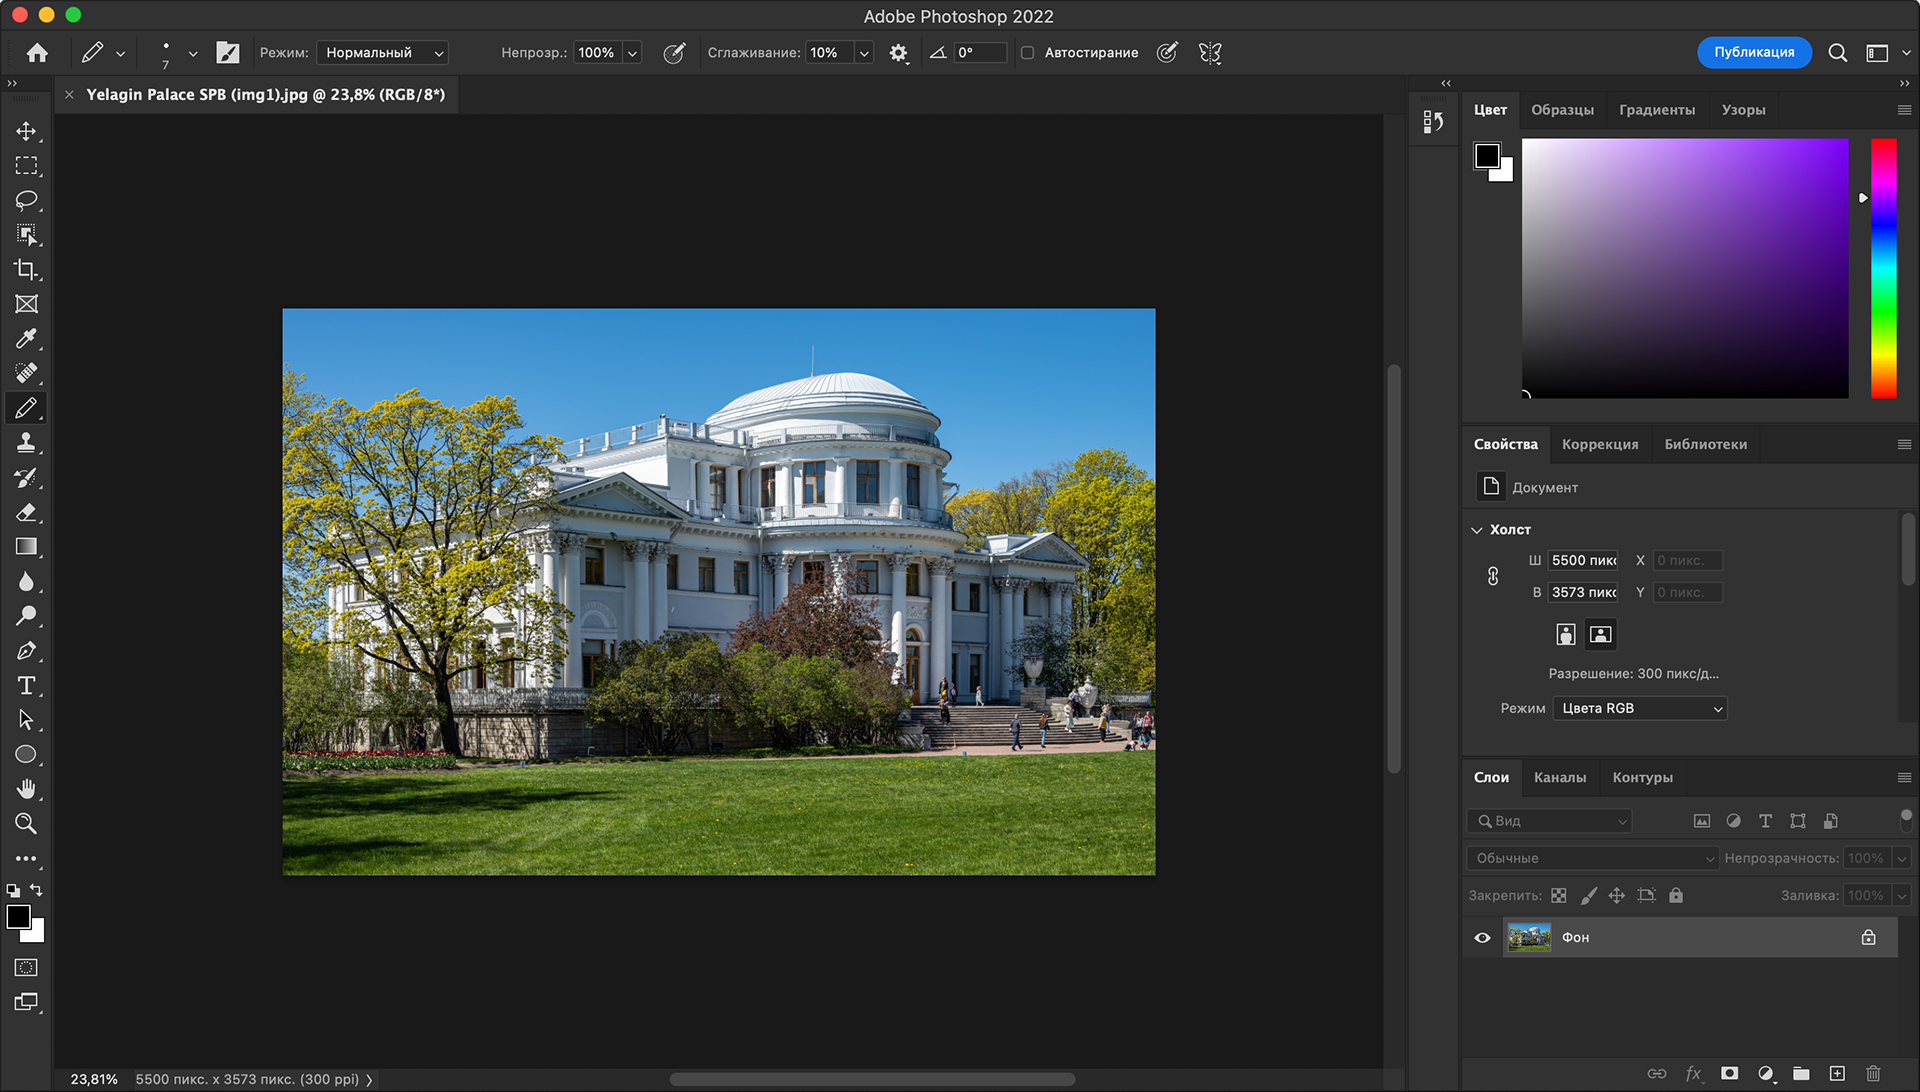The height and width of the screenshot is (1092, 1920).
Task: Click the Публикация button
Action: pyautogui.click(x=1753, y=52)
